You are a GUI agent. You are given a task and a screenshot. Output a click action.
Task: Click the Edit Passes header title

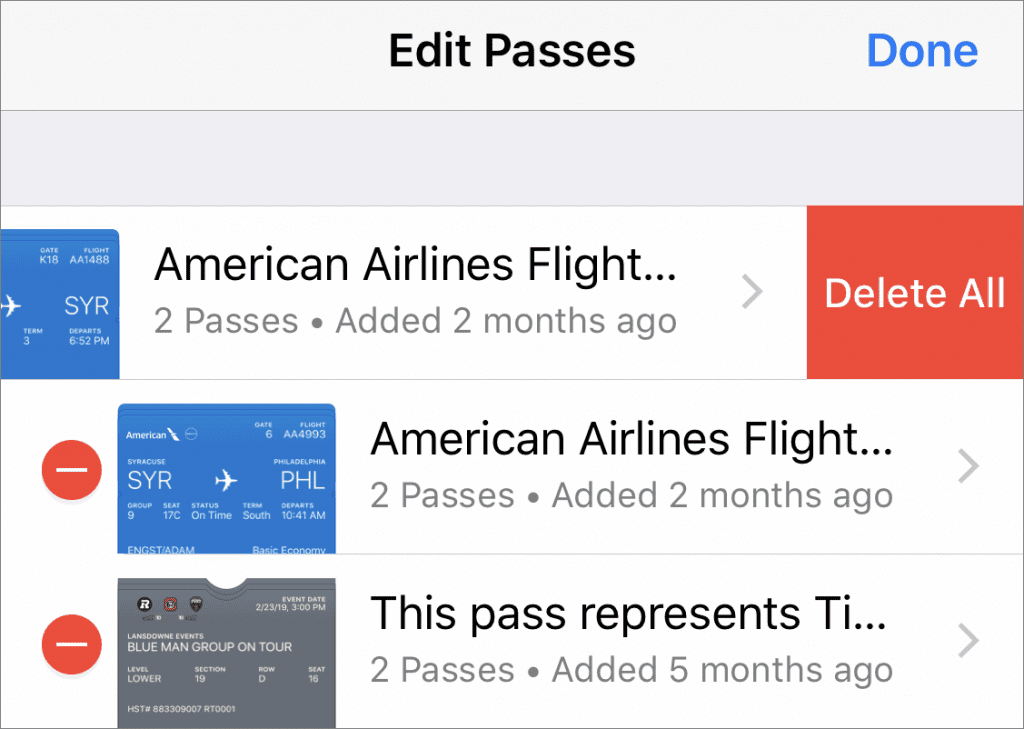coord(511,51)
